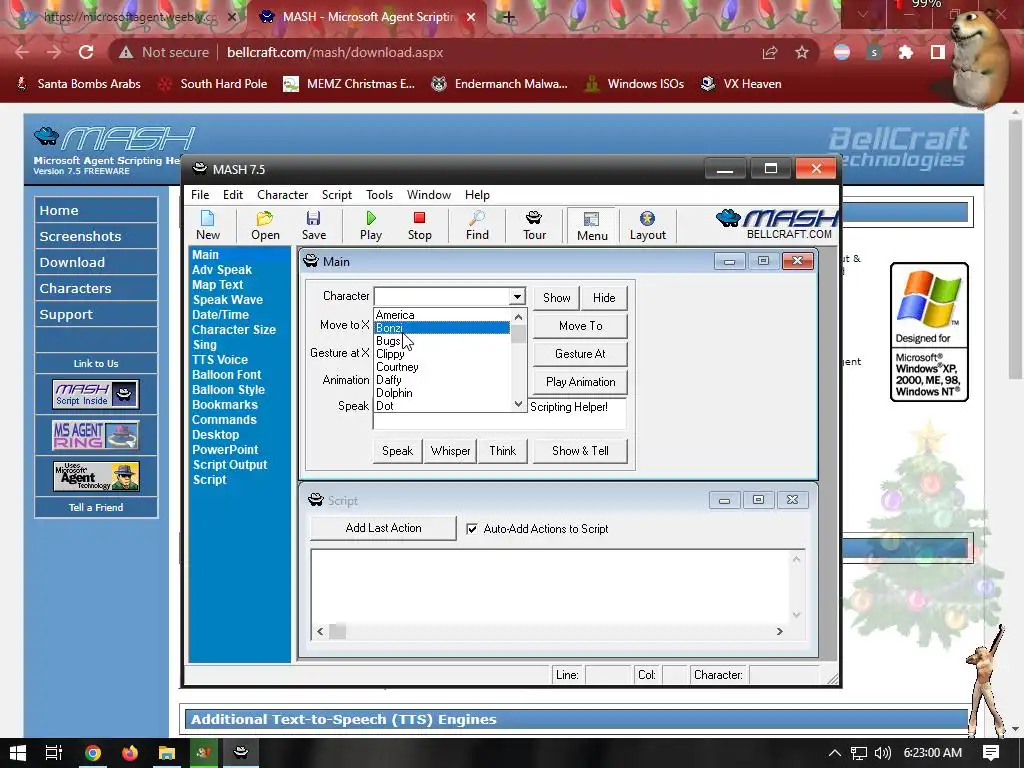Launch Firefox from the taskbar
1024x768 pixels.
[129, 753]
